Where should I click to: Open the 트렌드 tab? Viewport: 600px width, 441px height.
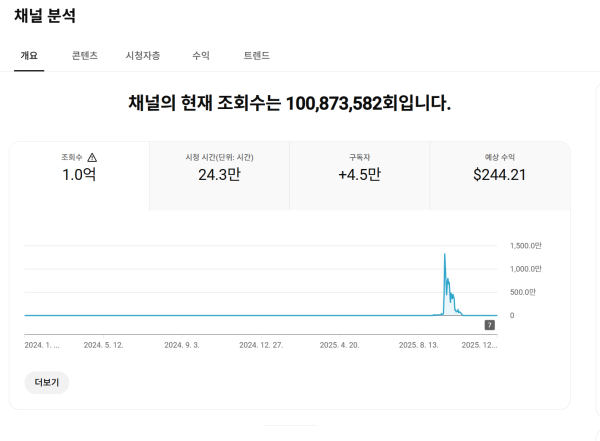click(x=257, y=56)
